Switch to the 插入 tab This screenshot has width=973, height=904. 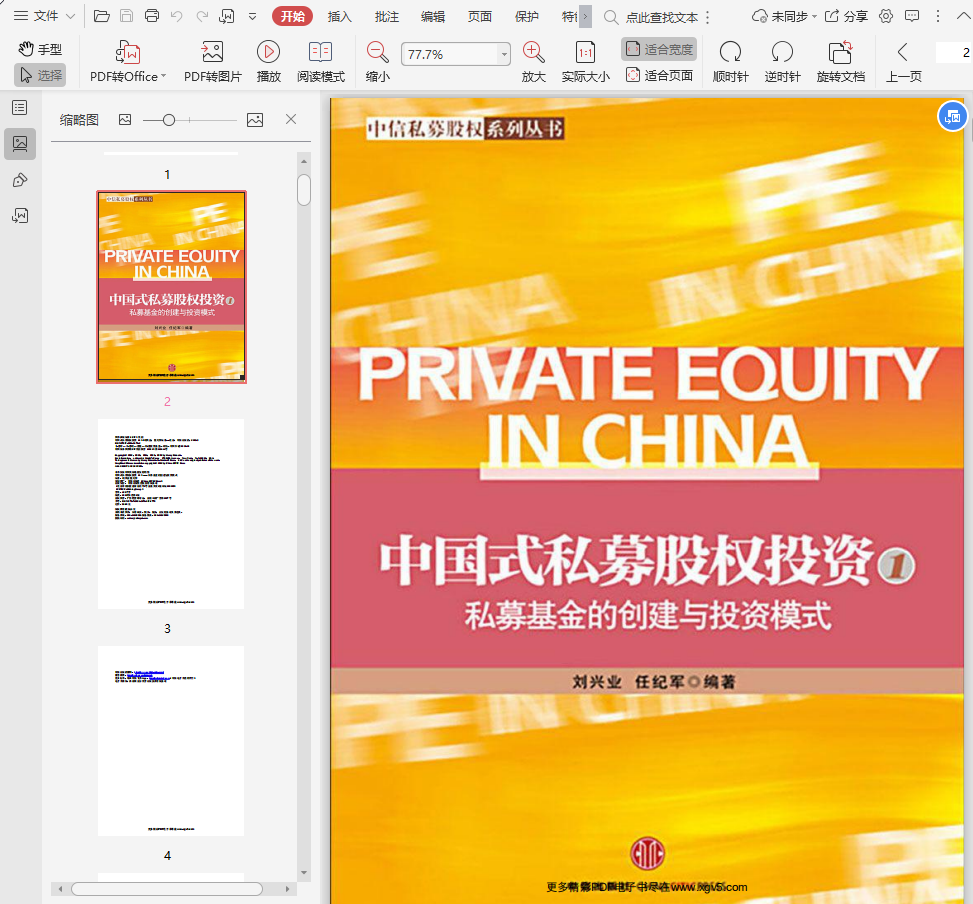(339, 17)
